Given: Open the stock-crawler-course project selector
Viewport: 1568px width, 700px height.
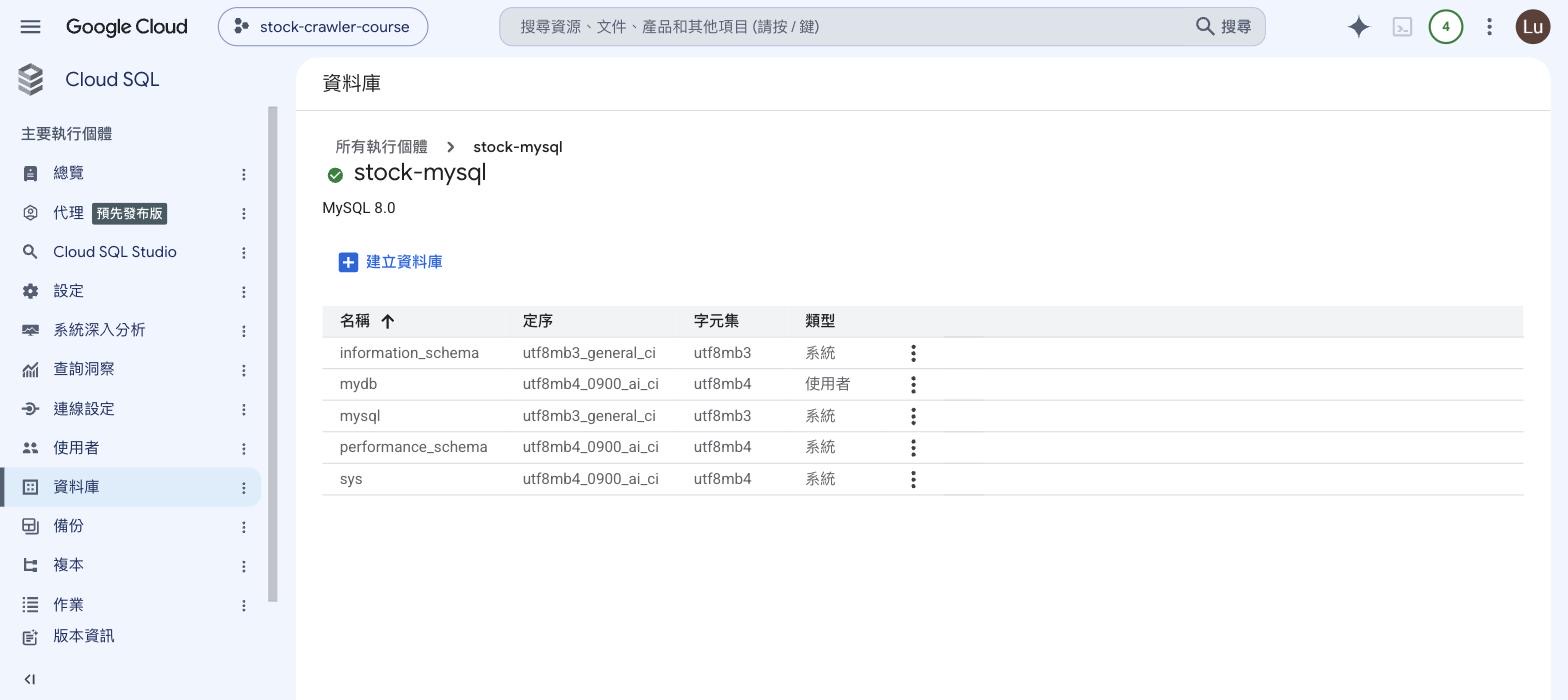Looking at the screenshot, I should [x=323, y=27].
